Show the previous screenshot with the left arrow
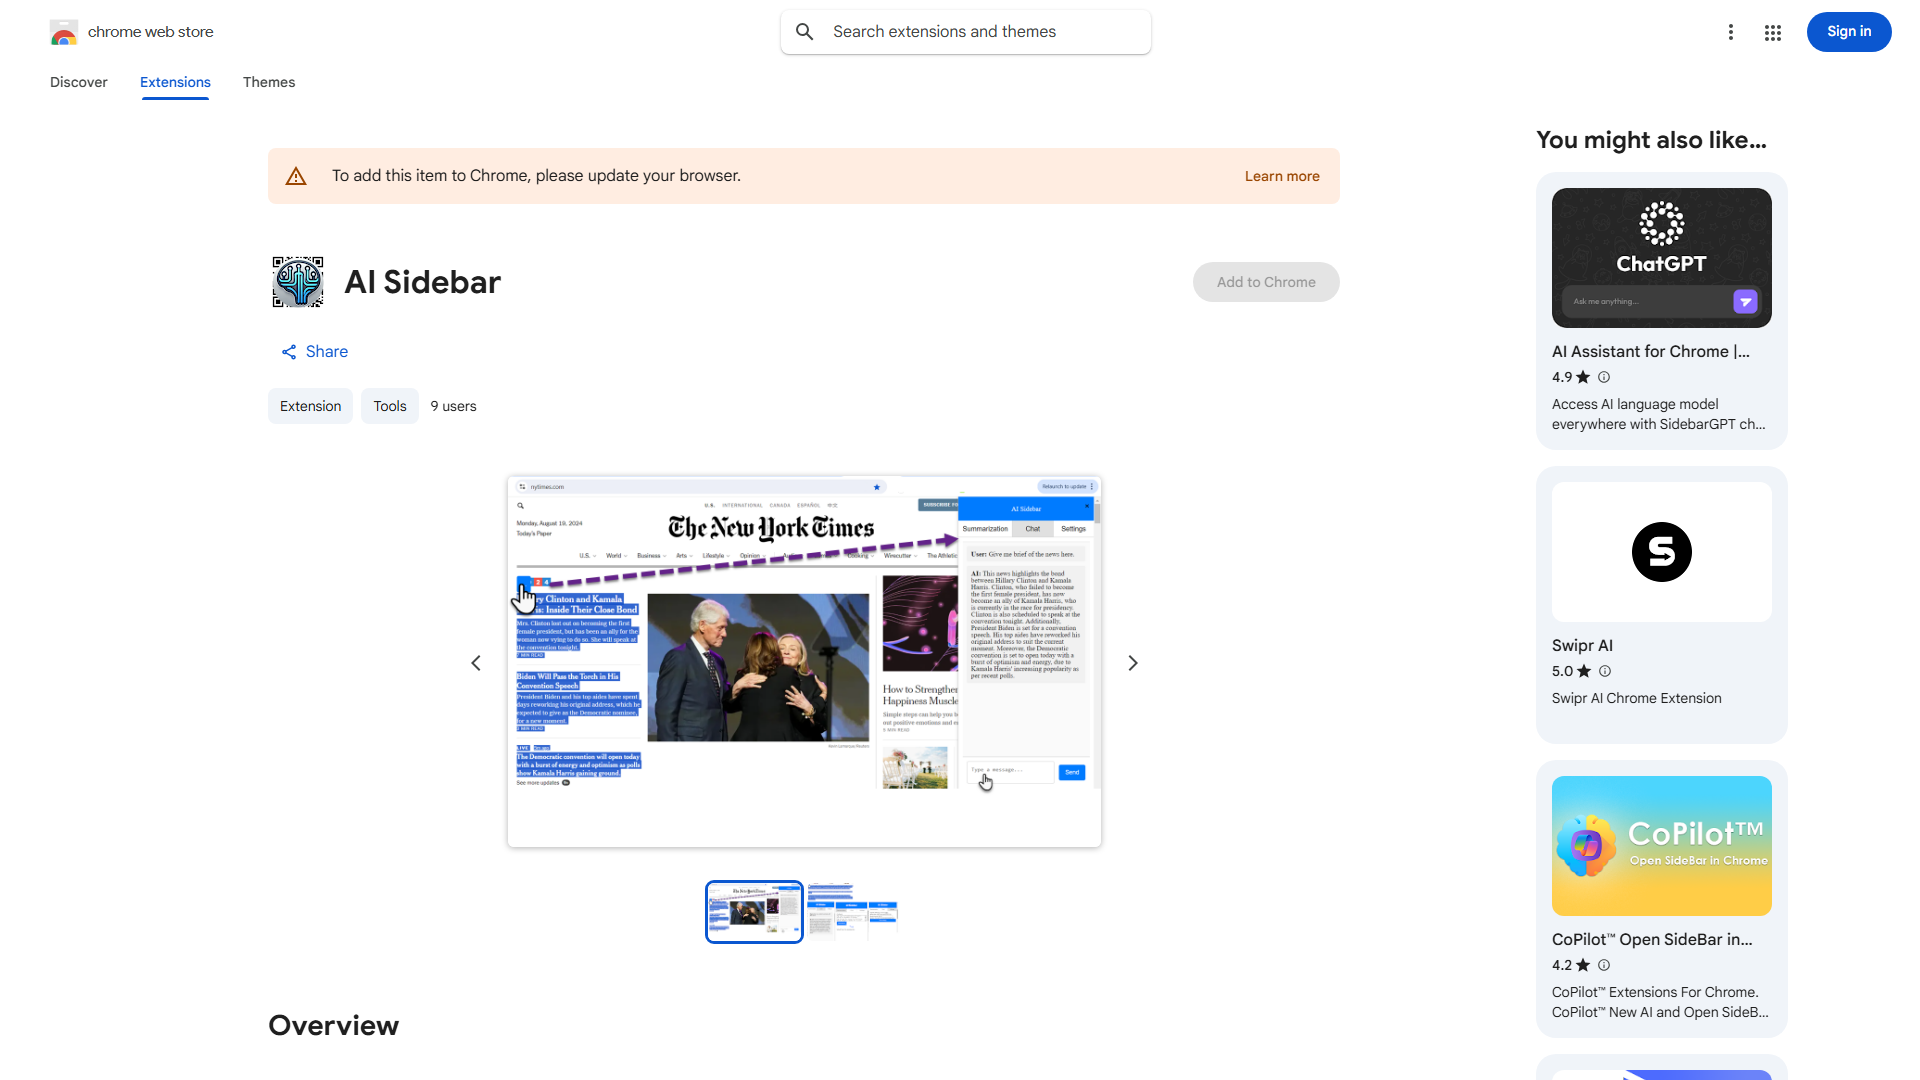This screenshot has width=1920, height=1080. click(x=476, y=662)
